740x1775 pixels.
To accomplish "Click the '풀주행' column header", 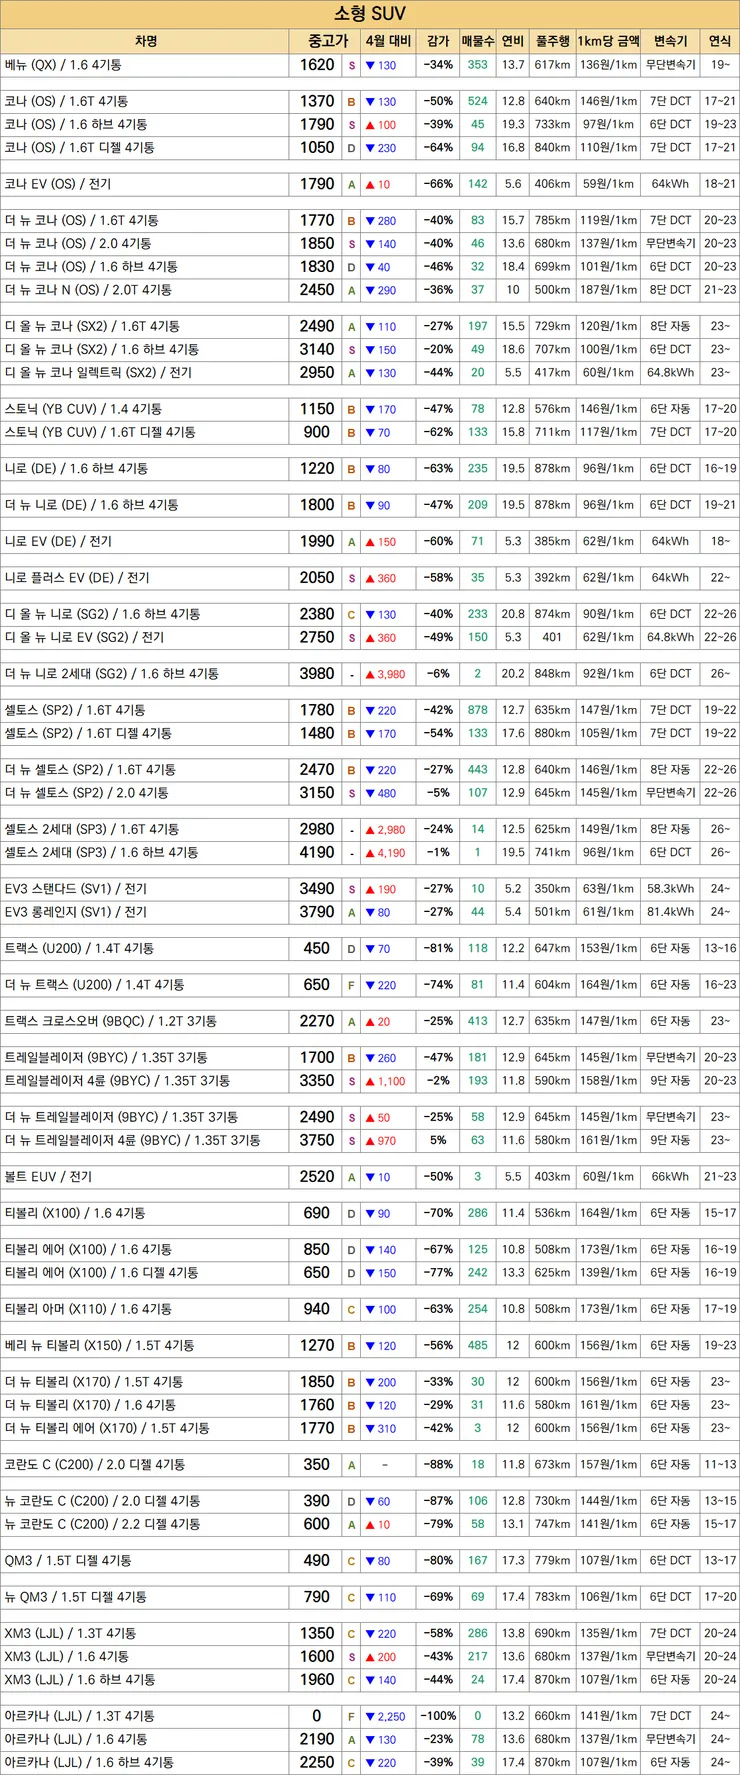I will tap(552, 41).
